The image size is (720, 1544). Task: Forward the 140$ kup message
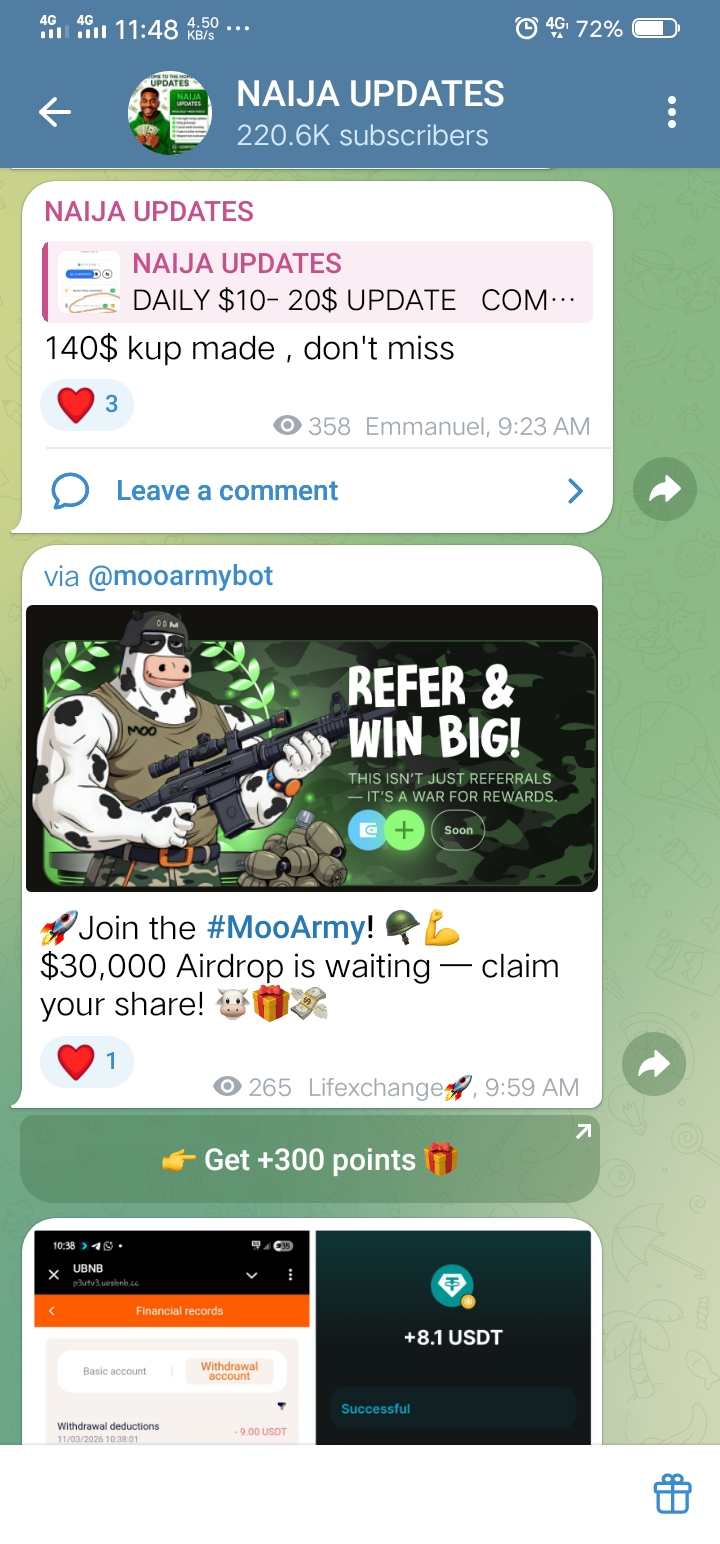pos(665,489)
